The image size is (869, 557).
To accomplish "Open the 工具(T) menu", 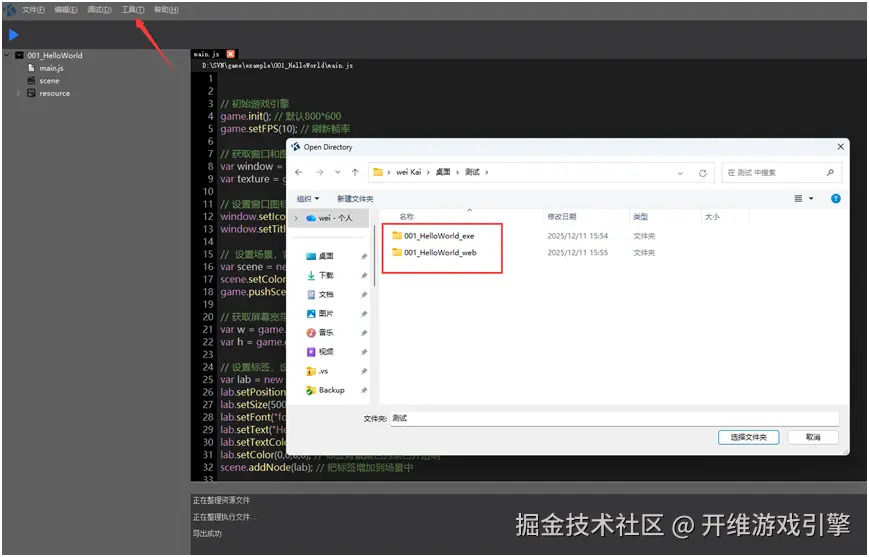I will coord(132,9).
